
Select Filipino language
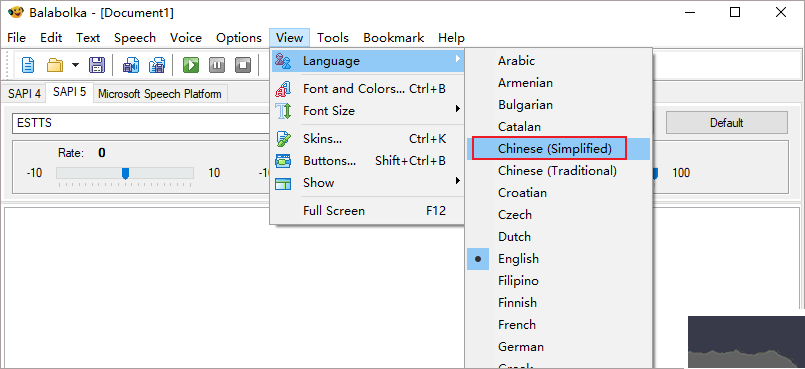point(559,281)
